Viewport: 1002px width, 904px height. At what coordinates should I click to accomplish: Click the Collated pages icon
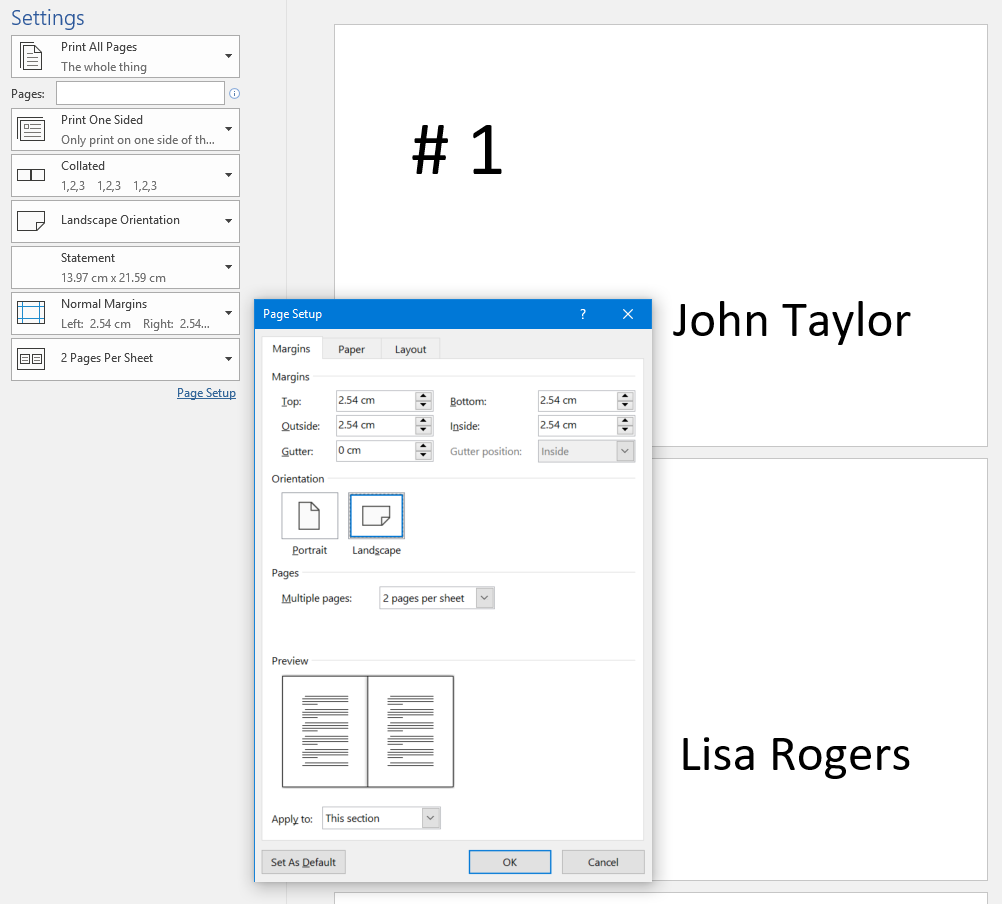[32, 176]
